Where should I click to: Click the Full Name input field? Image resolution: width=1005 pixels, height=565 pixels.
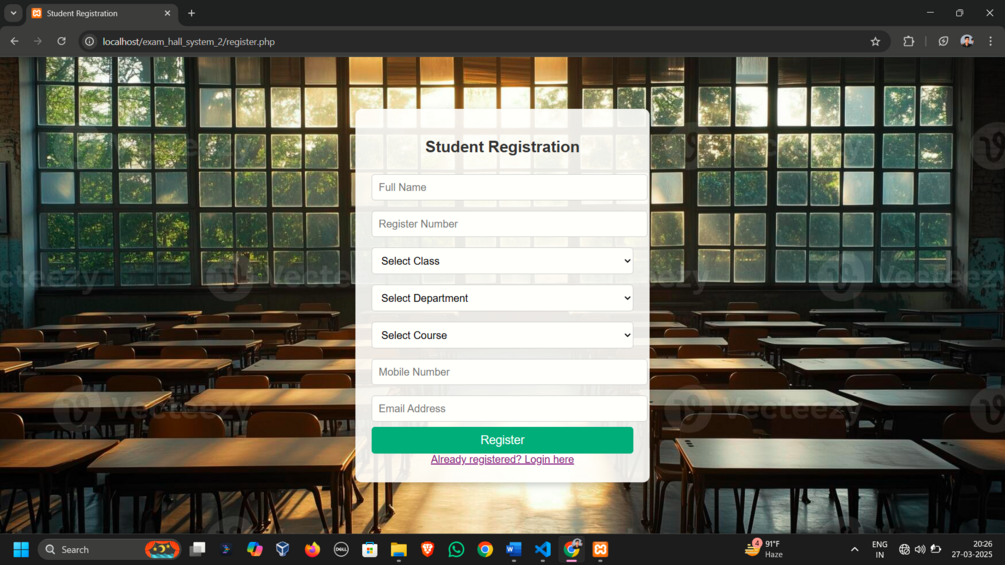coord(509,187)
